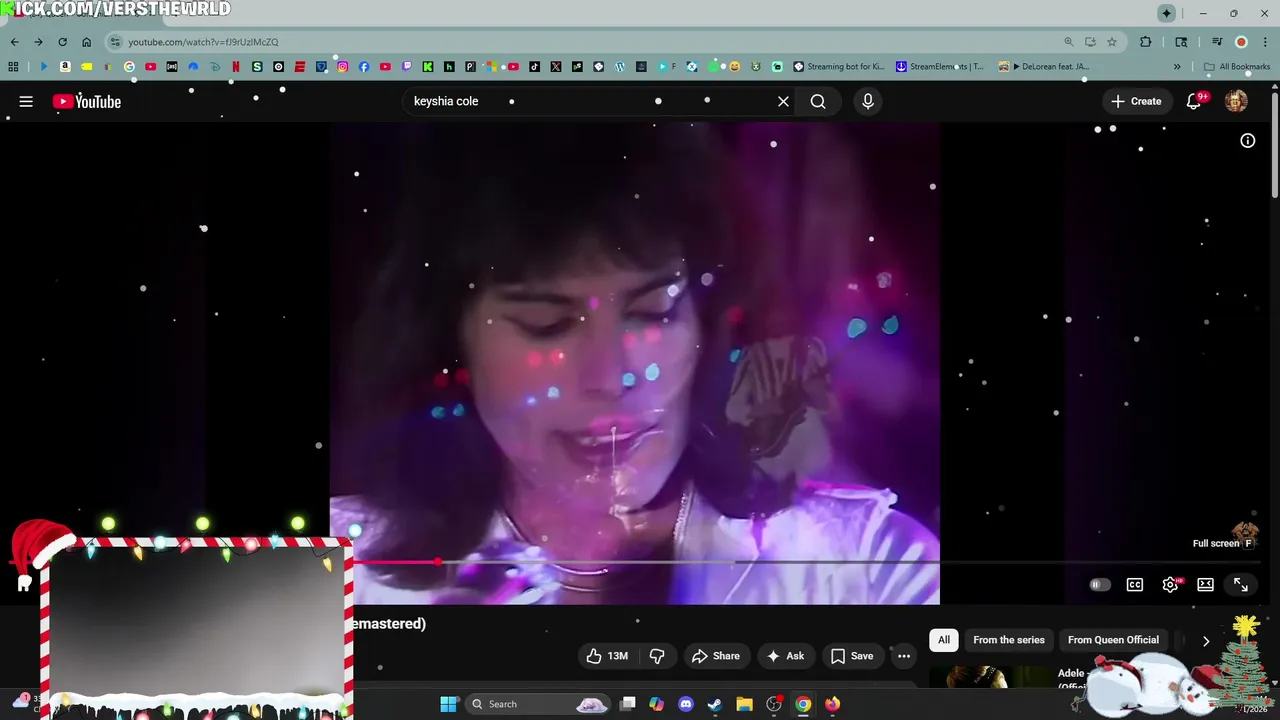The image size is (1280, 720).
Task: Open the WordPress bookmark icon
Action: tap(620, 67)
